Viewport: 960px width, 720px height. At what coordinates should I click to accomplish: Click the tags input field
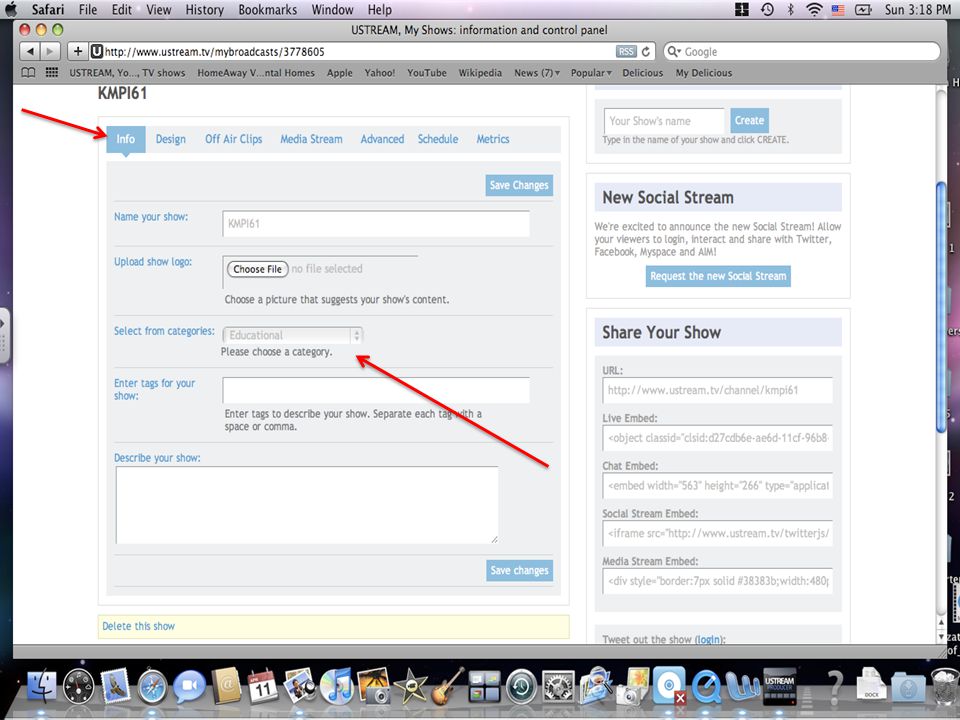376,390
